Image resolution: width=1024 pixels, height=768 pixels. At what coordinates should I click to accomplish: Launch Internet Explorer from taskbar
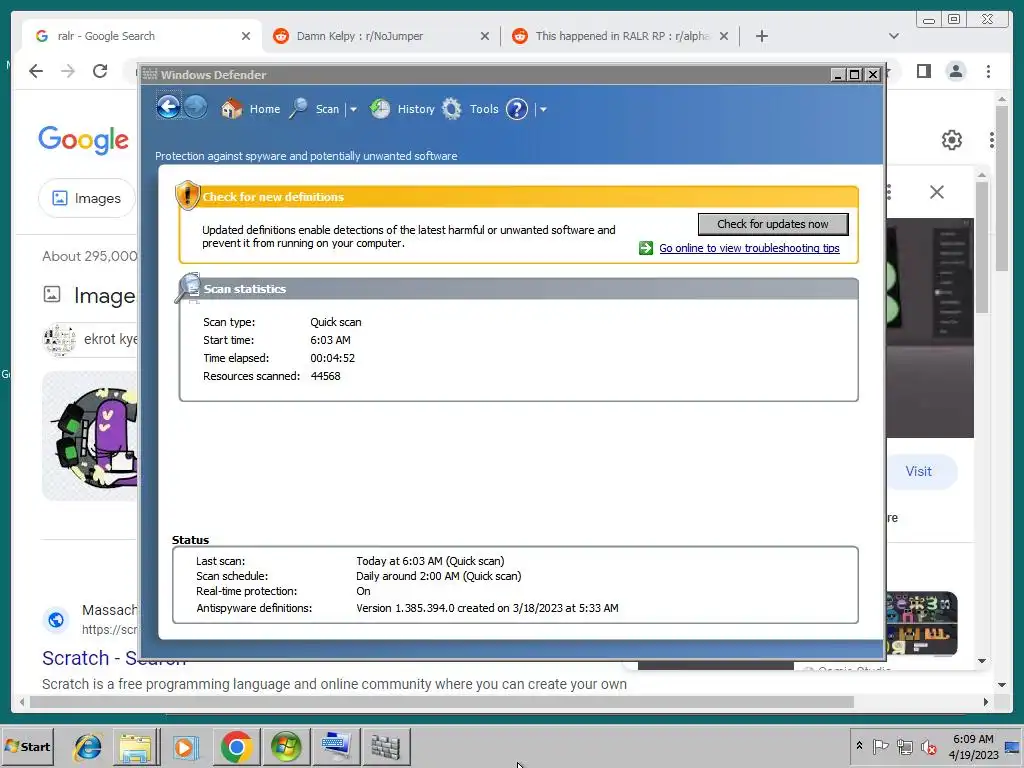coord(88,746)
